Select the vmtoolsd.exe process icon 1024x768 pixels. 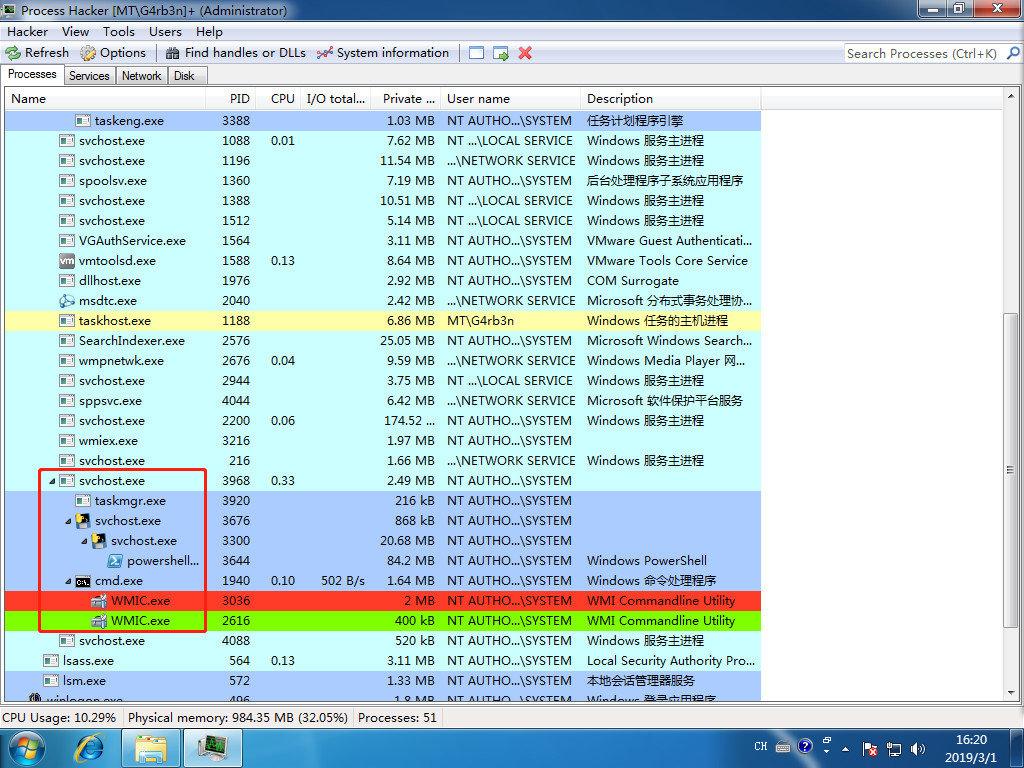point(67,261)
